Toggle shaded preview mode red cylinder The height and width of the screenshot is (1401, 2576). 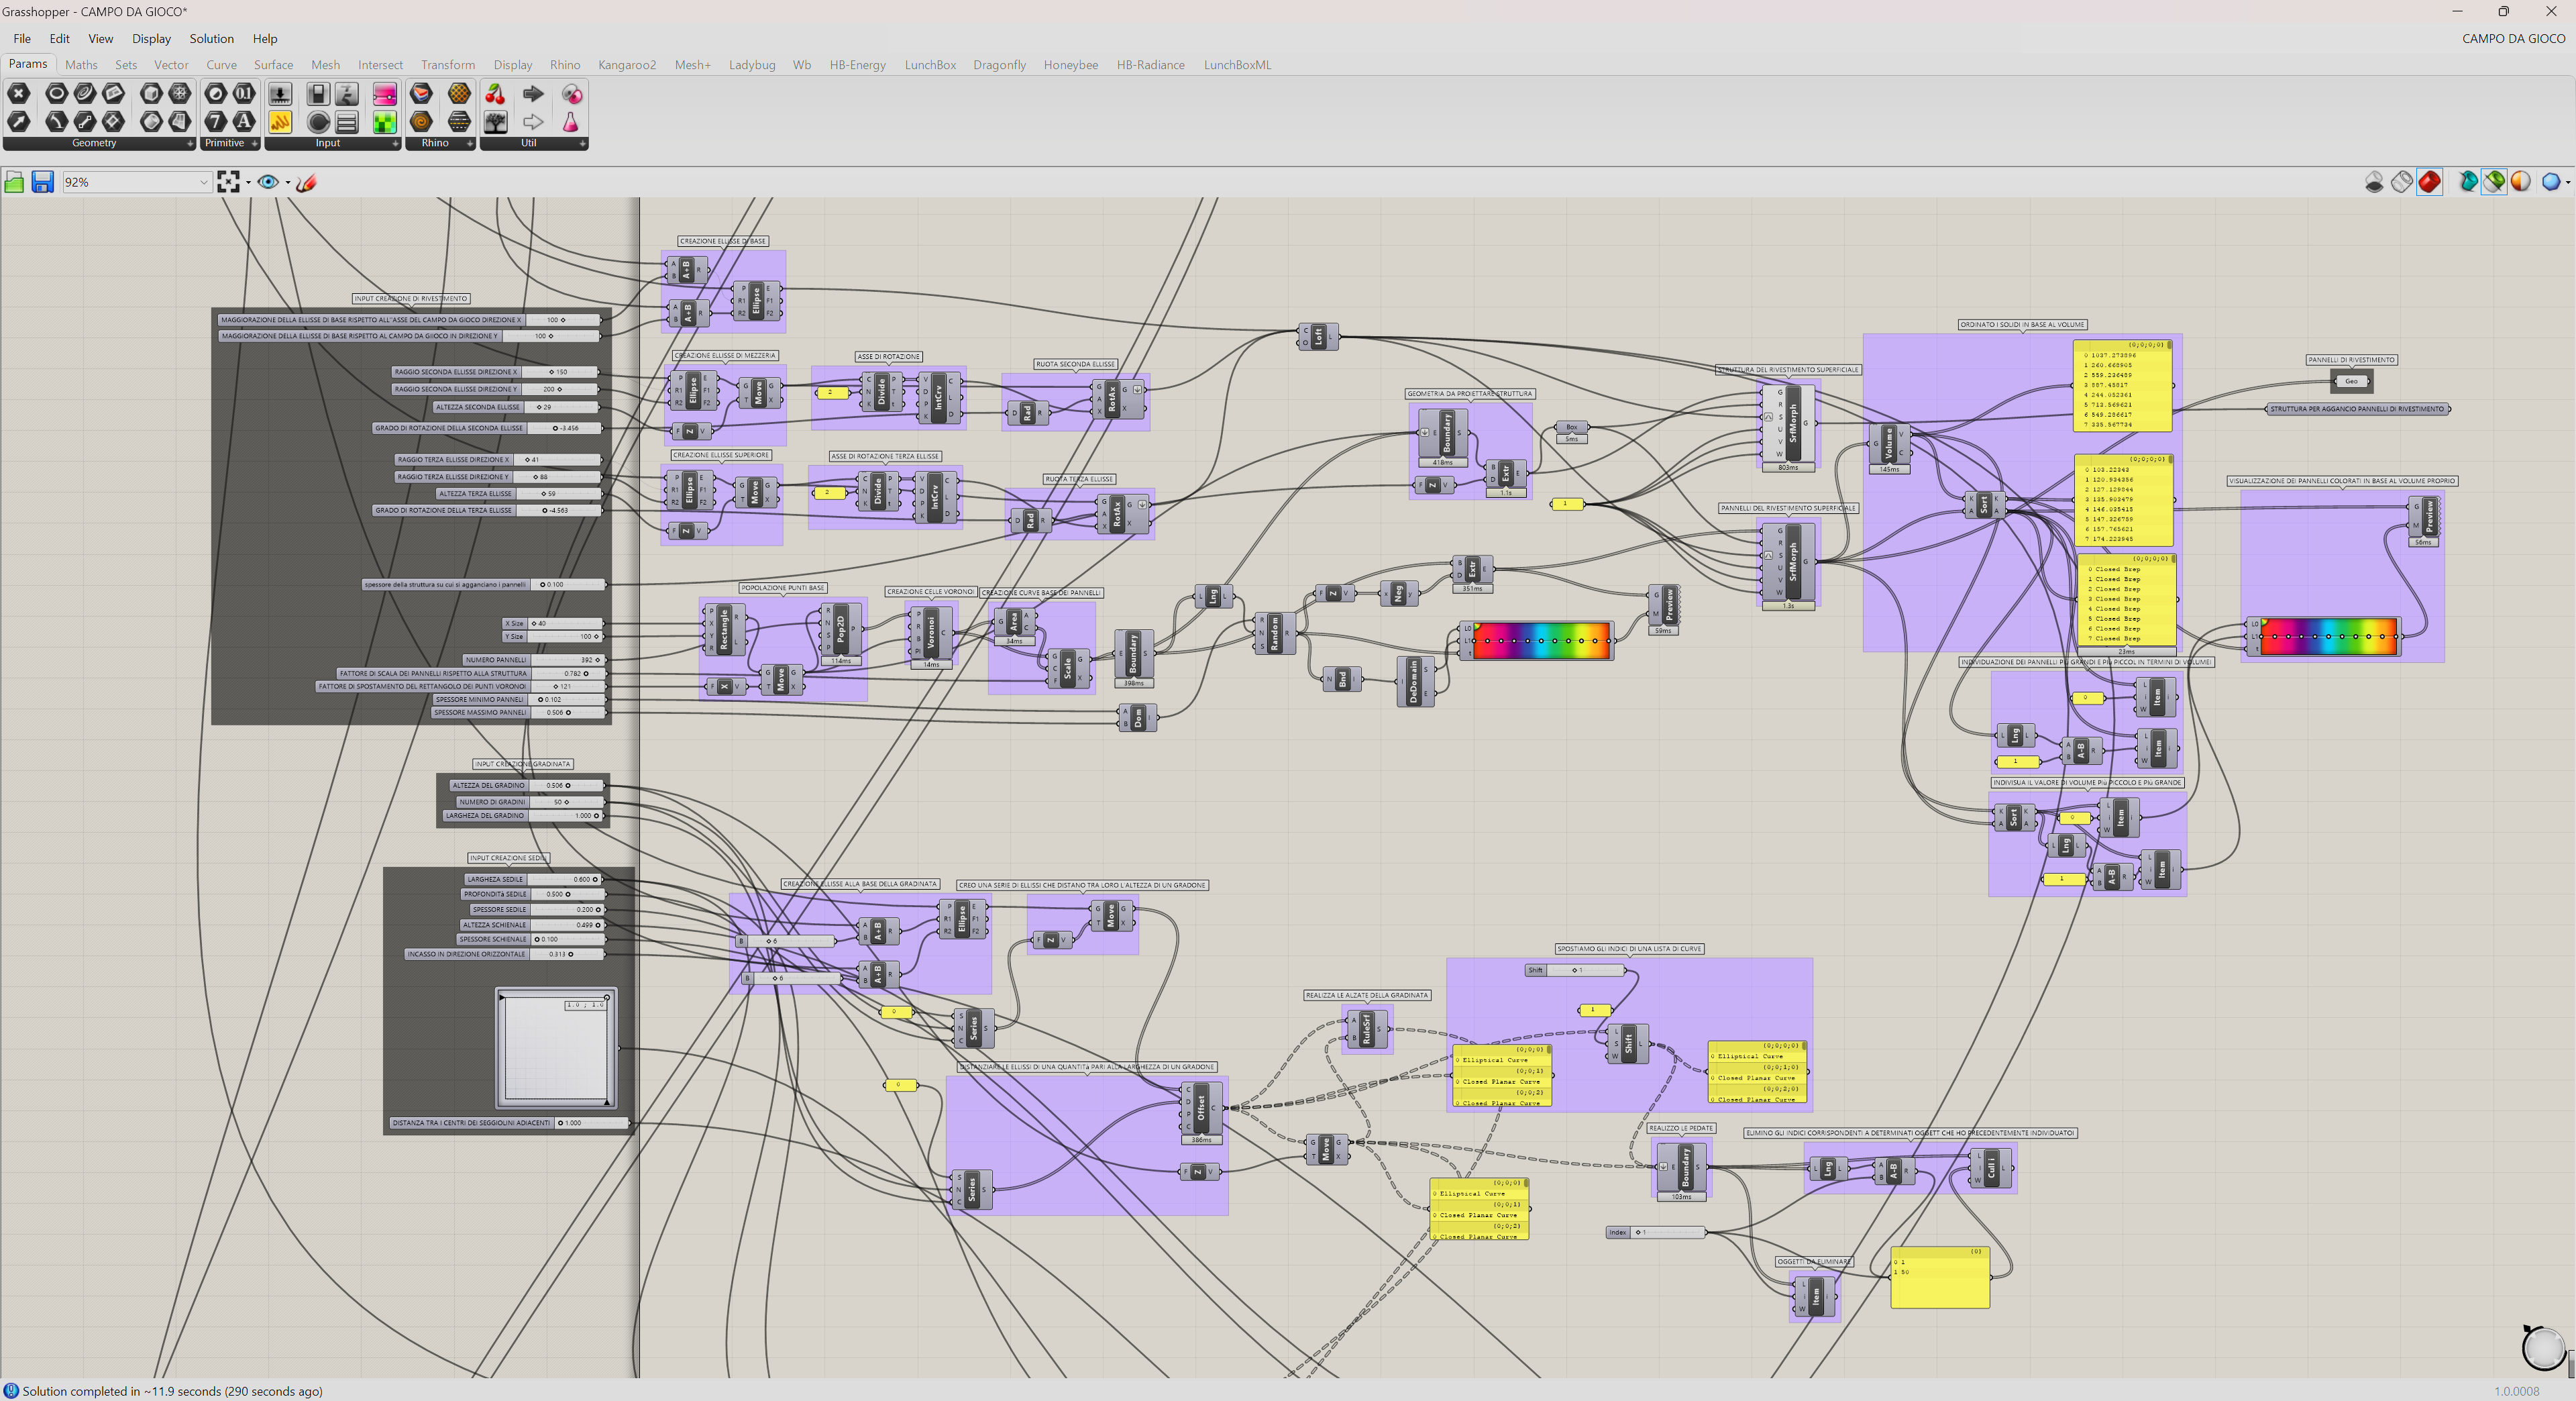pos(2429,182)
